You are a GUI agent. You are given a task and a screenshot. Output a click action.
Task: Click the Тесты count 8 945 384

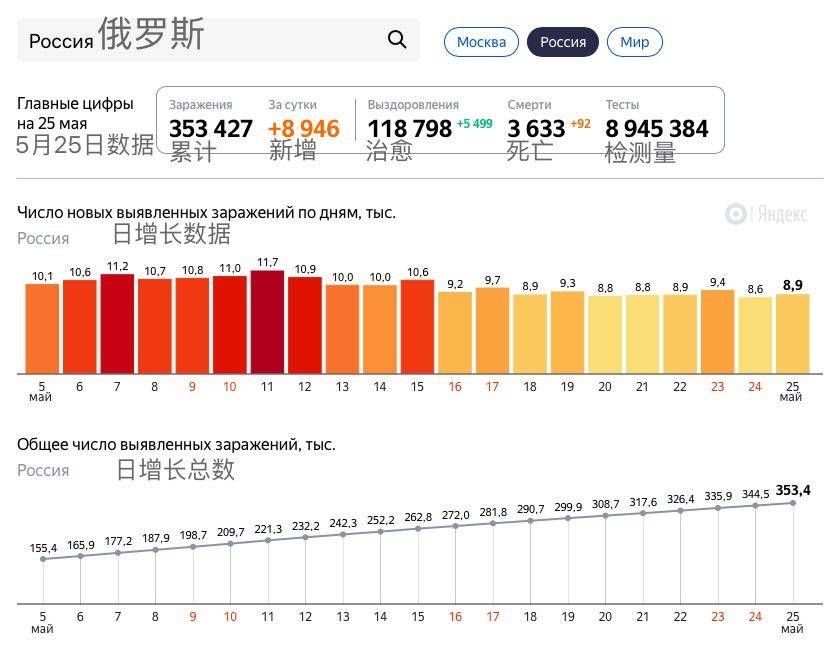click(x=657, y=128)
